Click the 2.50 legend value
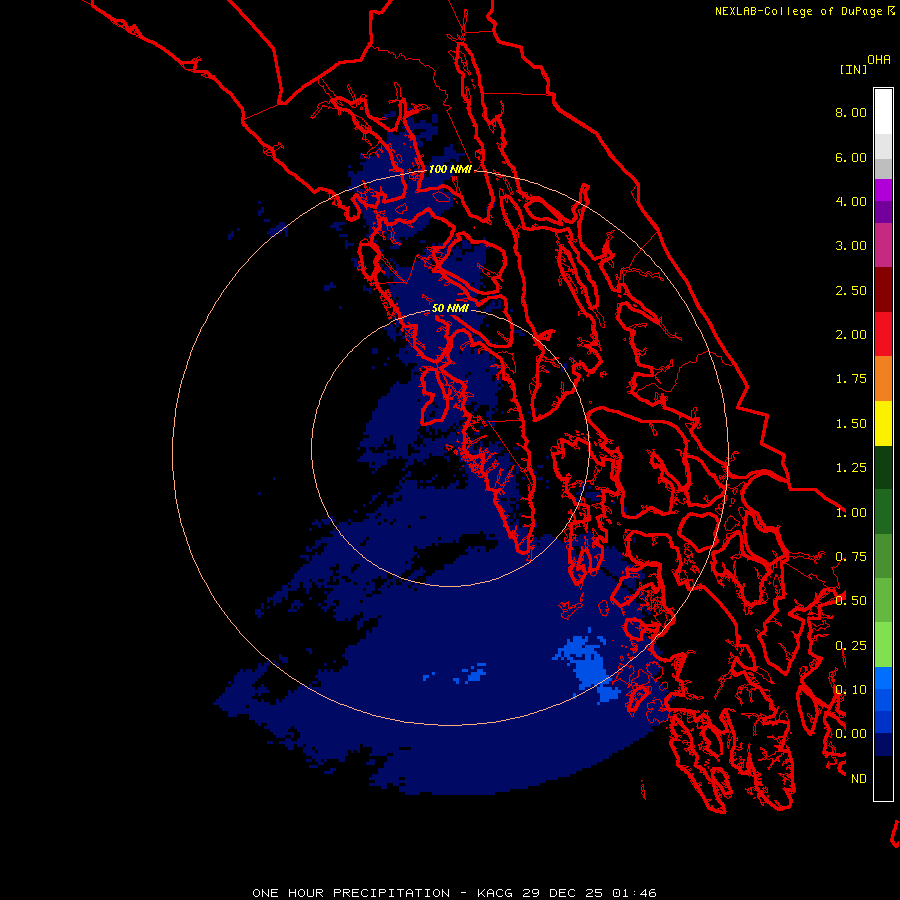This screenshot has width=900, height=900. click(851, 290)
